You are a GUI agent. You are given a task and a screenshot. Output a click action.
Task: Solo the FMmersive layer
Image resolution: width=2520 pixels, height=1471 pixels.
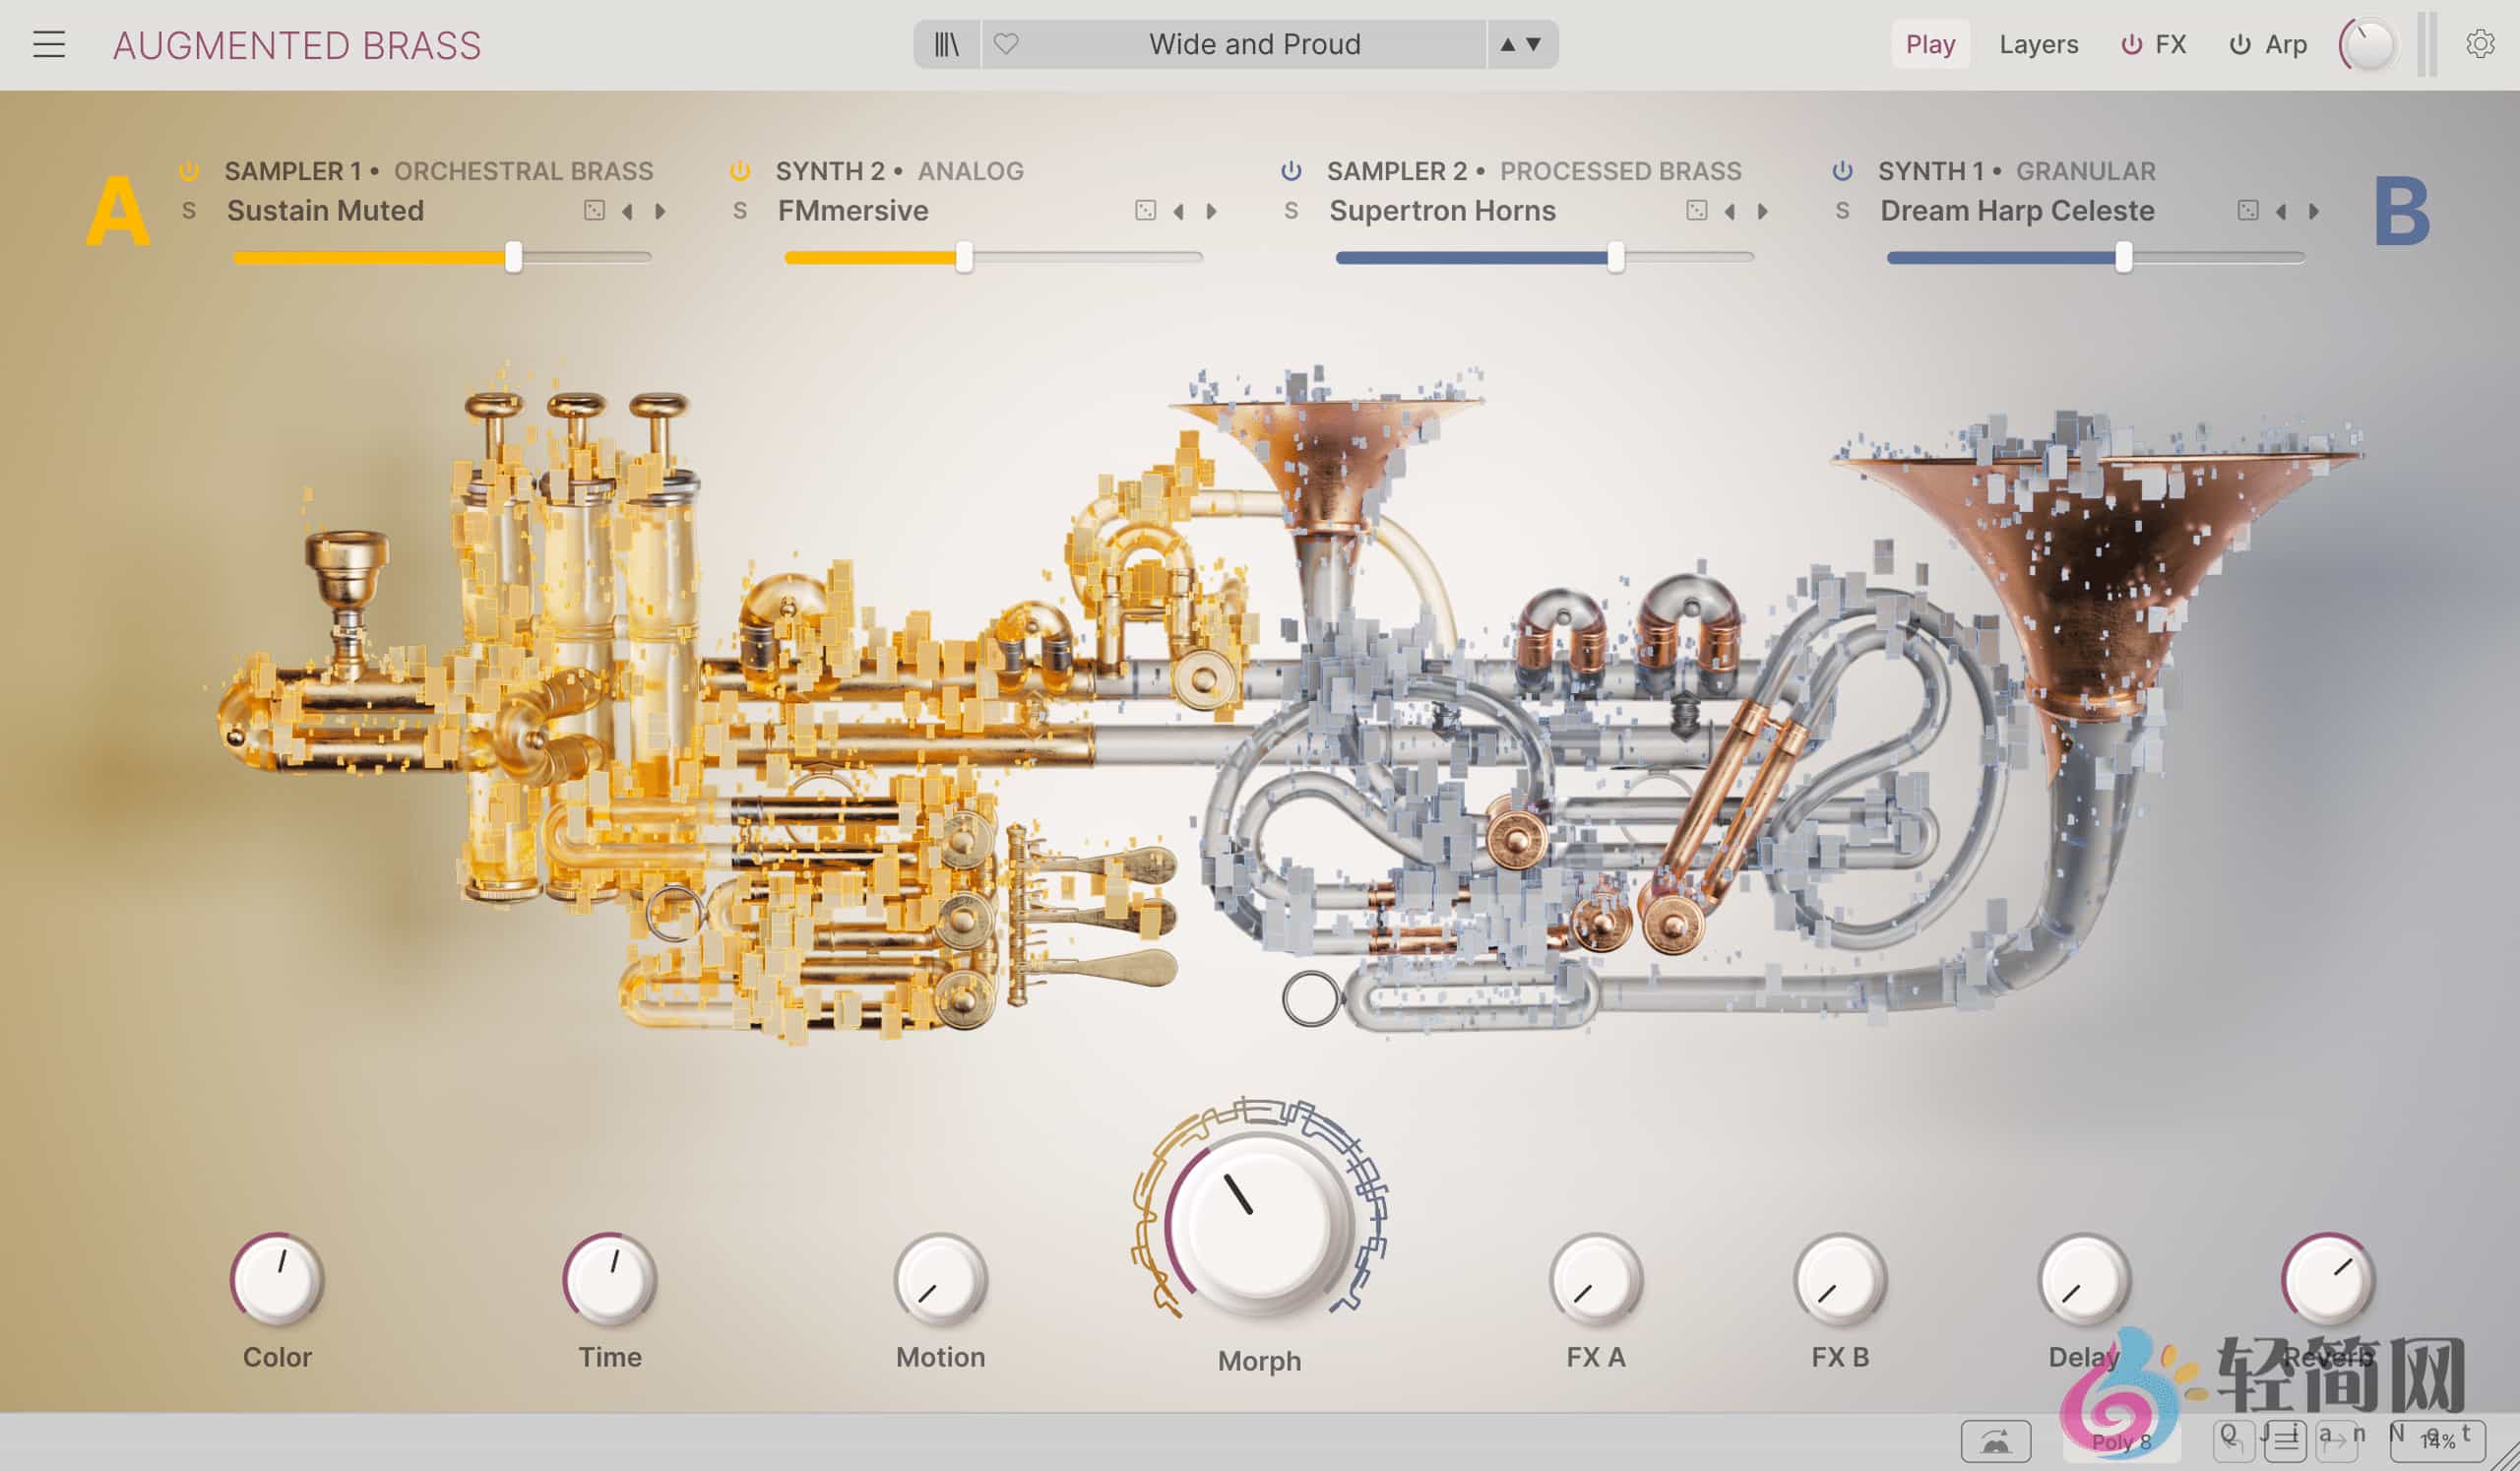741,211
